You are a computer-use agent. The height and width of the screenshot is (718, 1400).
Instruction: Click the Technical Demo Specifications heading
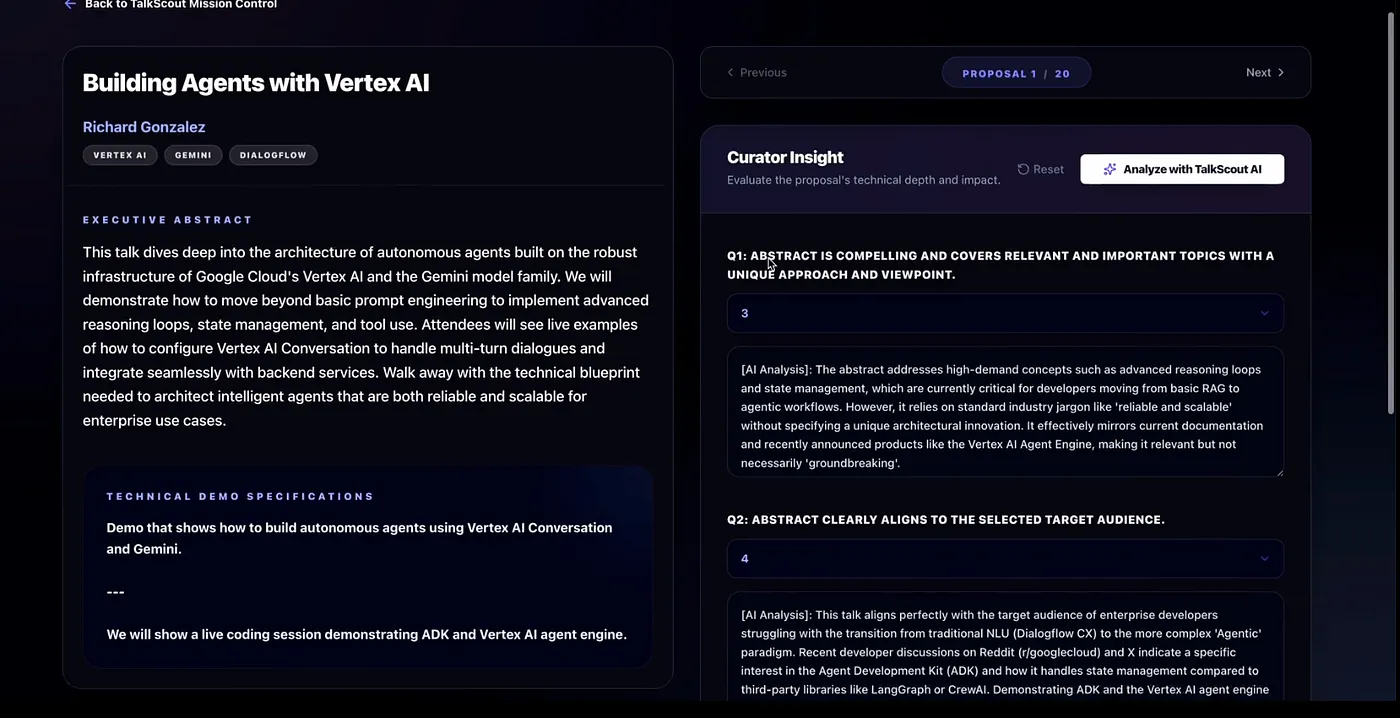tap(241, 496)
